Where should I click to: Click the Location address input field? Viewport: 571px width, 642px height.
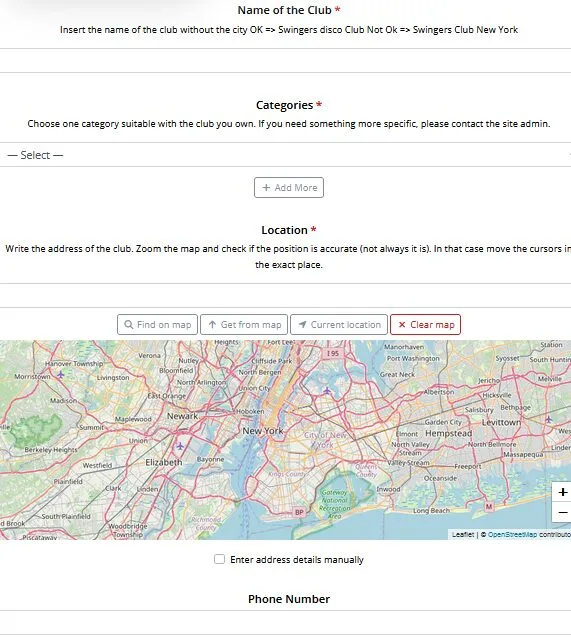[x=285, y=295]
